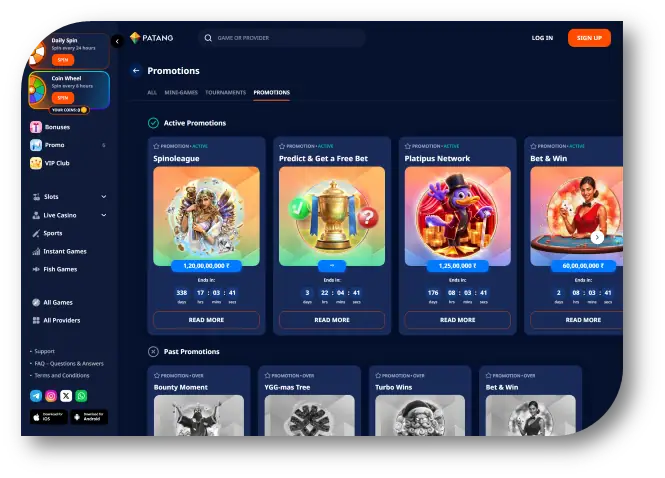Open Fish Games from the sidebar
Image resolution: width=665 pixels, height=478 pixels.
tap(60, 269)
